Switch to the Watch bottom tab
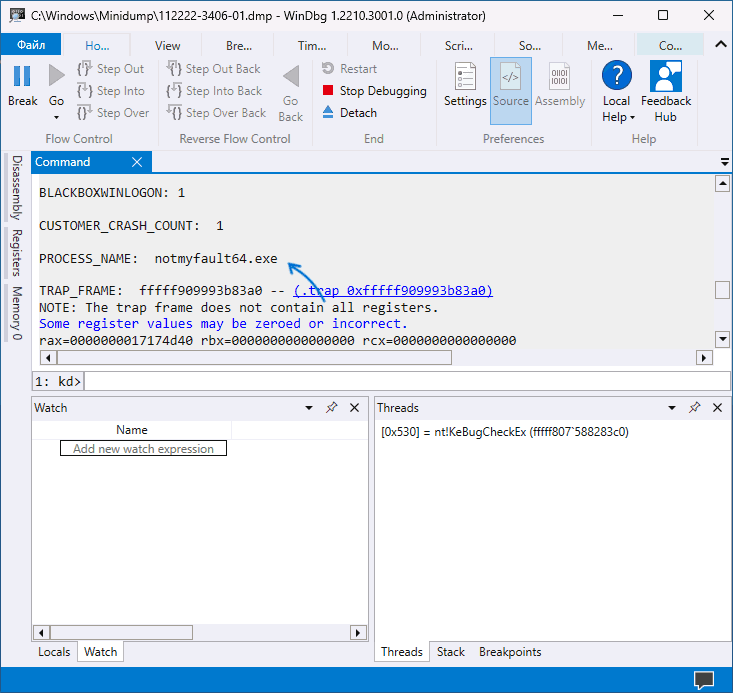Viewport: 733px width, 693px height. click(x=101, y=652)
